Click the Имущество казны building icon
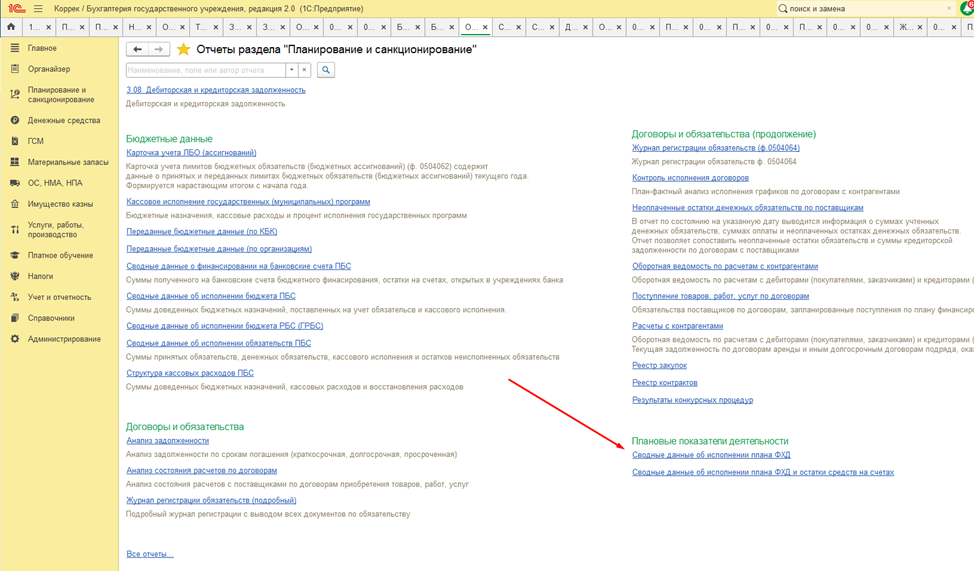 coord(15,204)
